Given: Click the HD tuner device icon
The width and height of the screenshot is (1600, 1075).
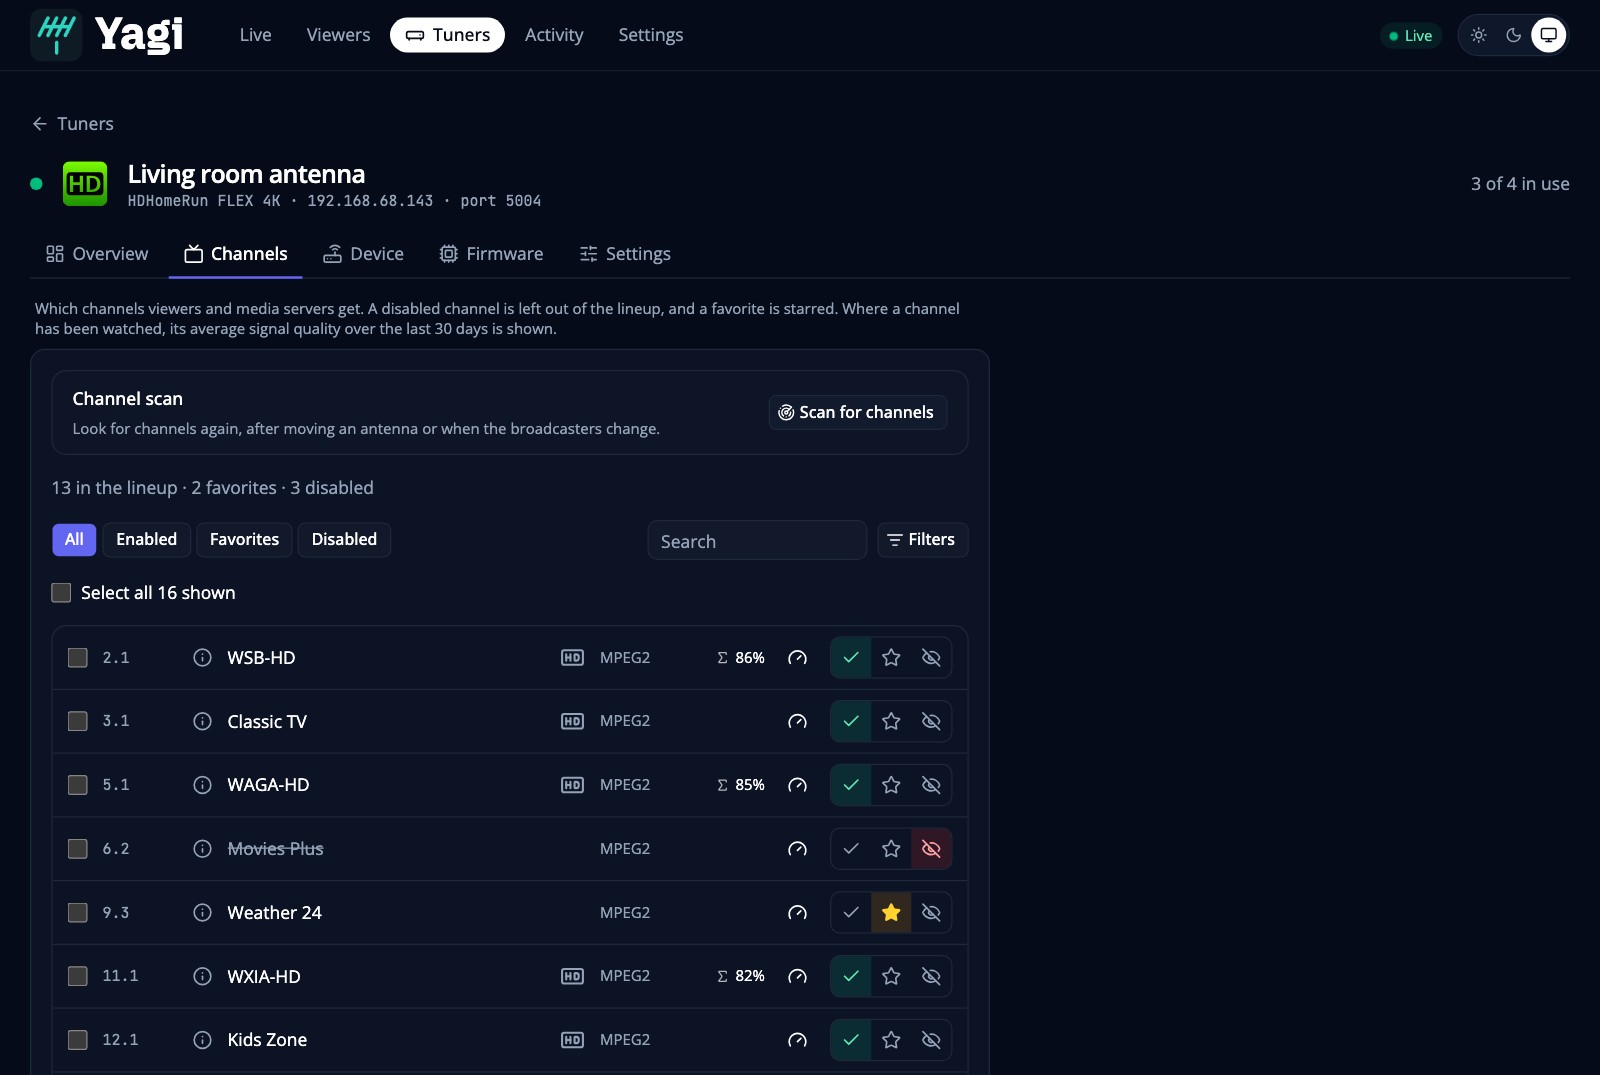Looking at the screenshot, I should coord(85,184).
